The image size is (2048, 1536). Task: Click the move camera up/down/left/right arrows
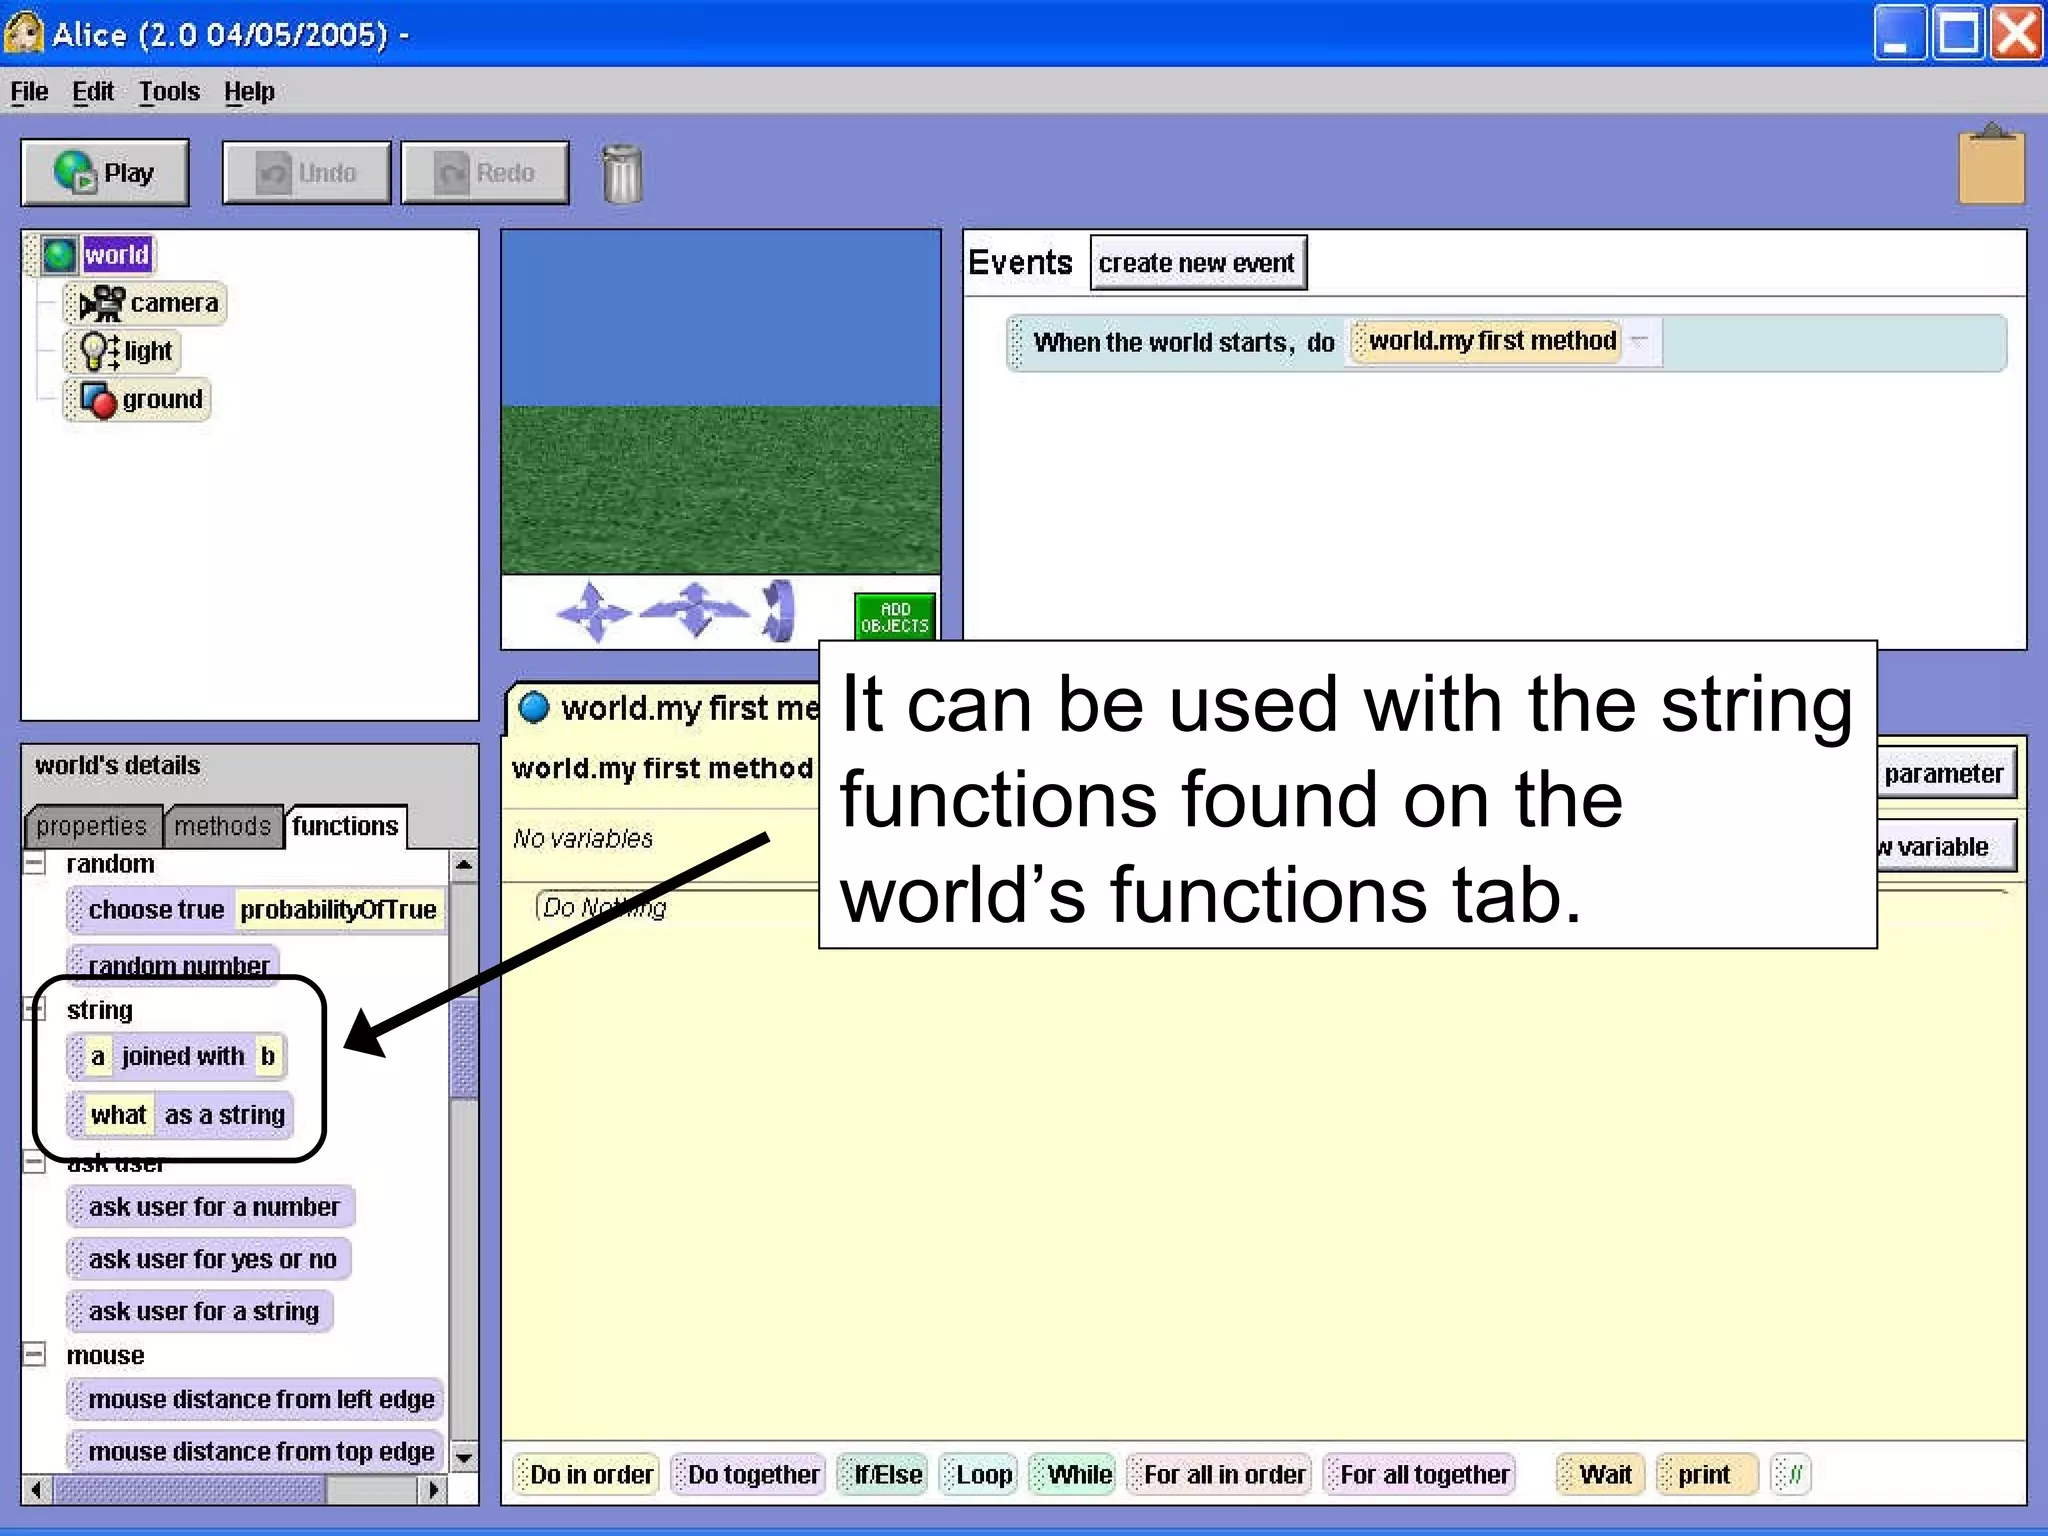pos(593,610)
